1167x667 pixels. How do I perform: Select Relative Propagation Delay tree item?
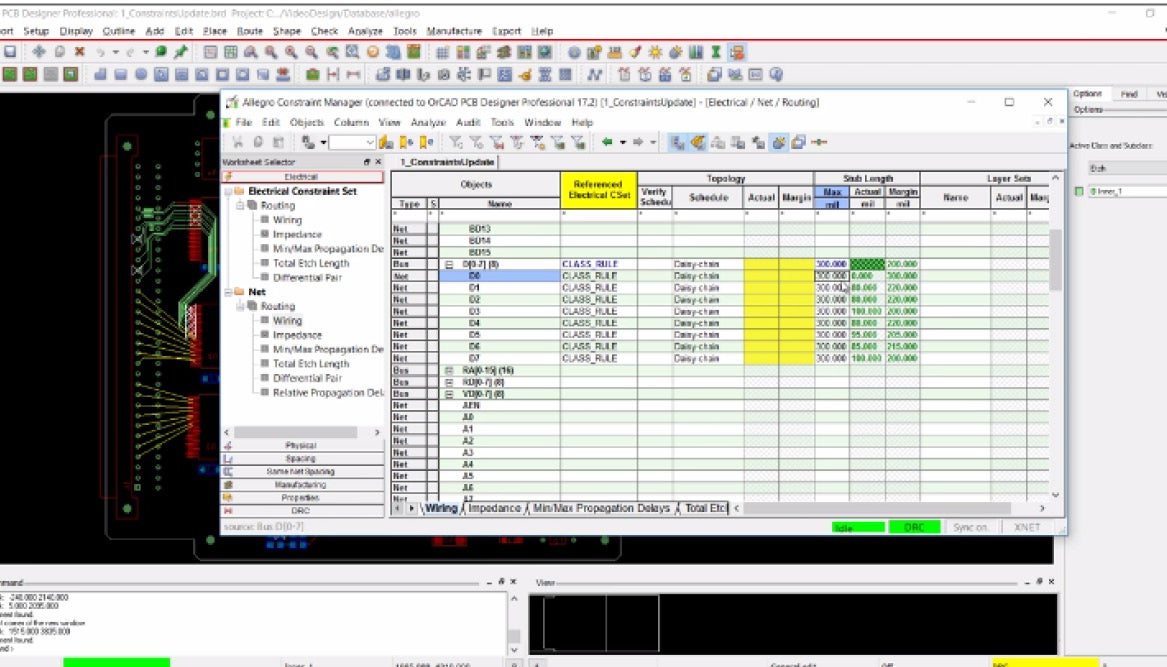coord(328,393)
